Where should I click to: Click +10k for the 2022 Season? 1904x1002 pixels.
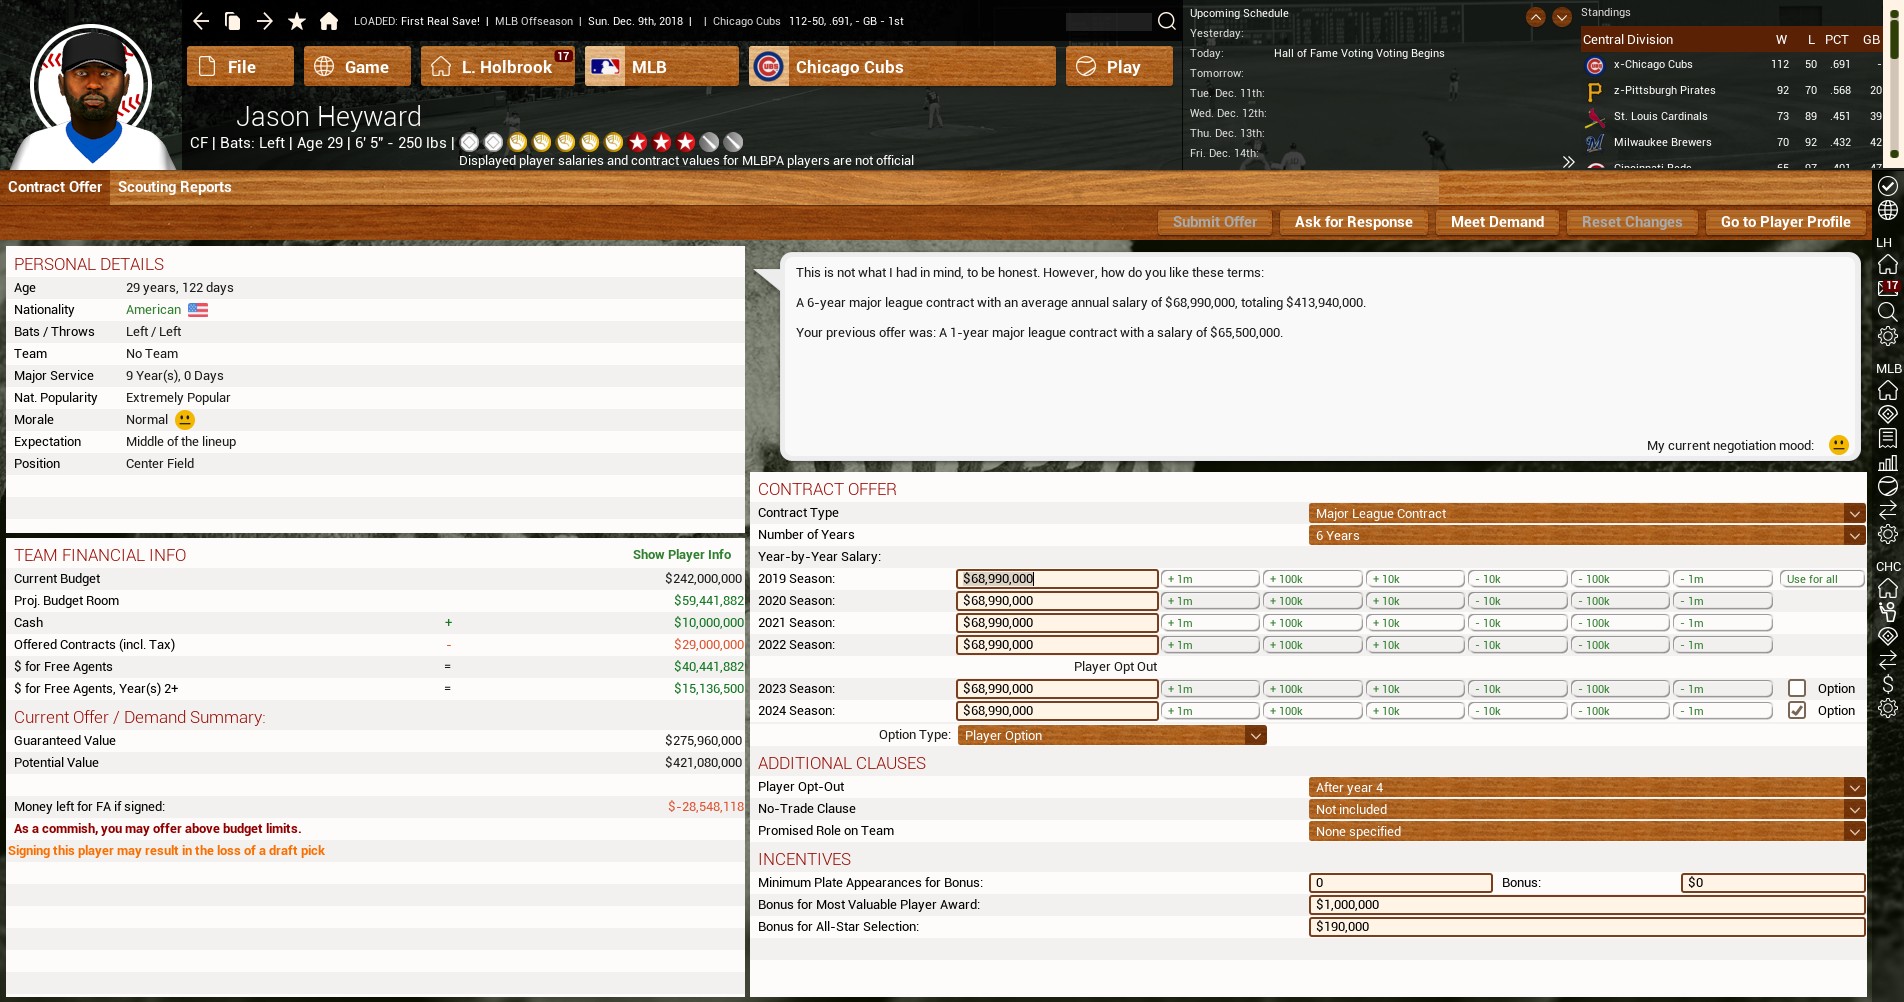(1415, 645)
